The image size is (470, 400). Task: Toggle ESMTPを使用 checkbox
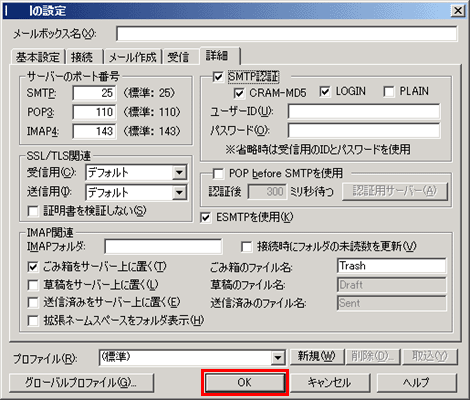click(205, 218)
